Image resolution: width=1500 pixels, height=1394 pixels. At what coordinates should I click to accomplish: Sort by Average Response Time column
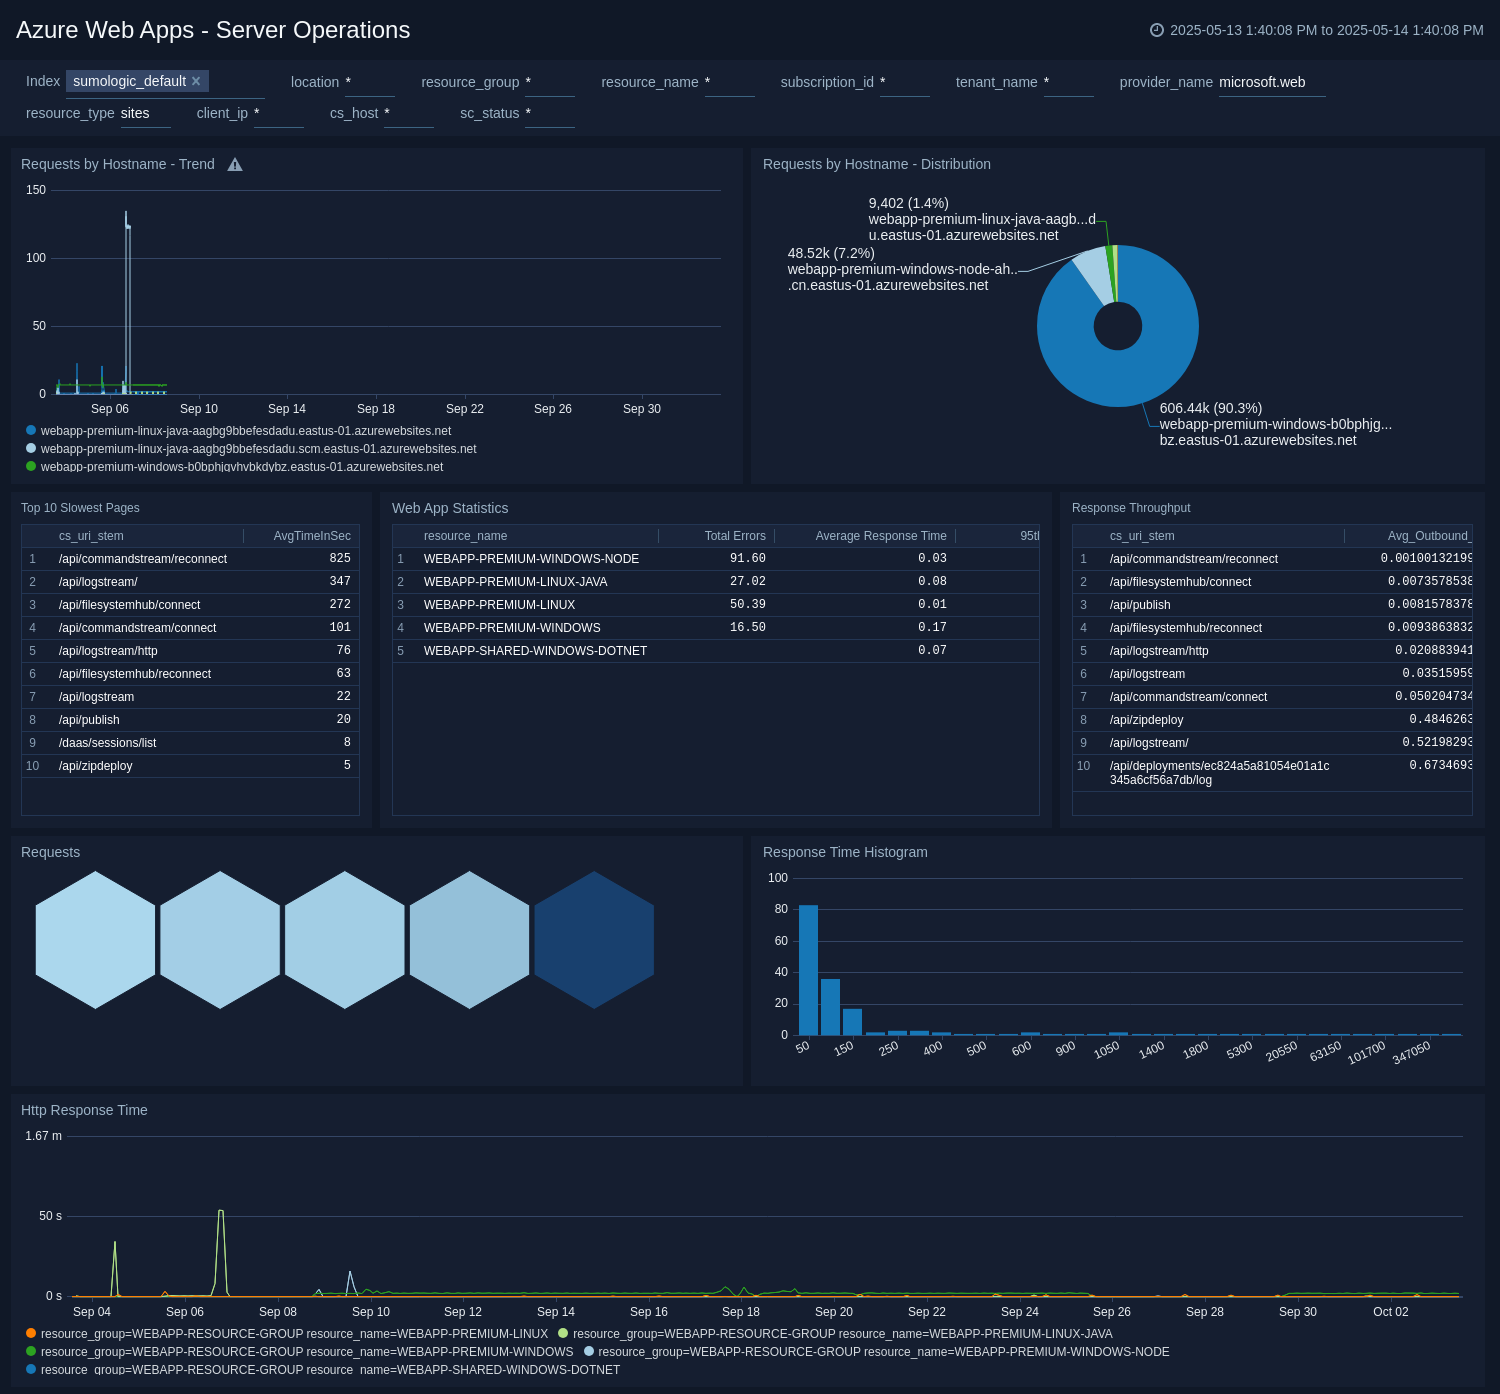coord(880,536)
